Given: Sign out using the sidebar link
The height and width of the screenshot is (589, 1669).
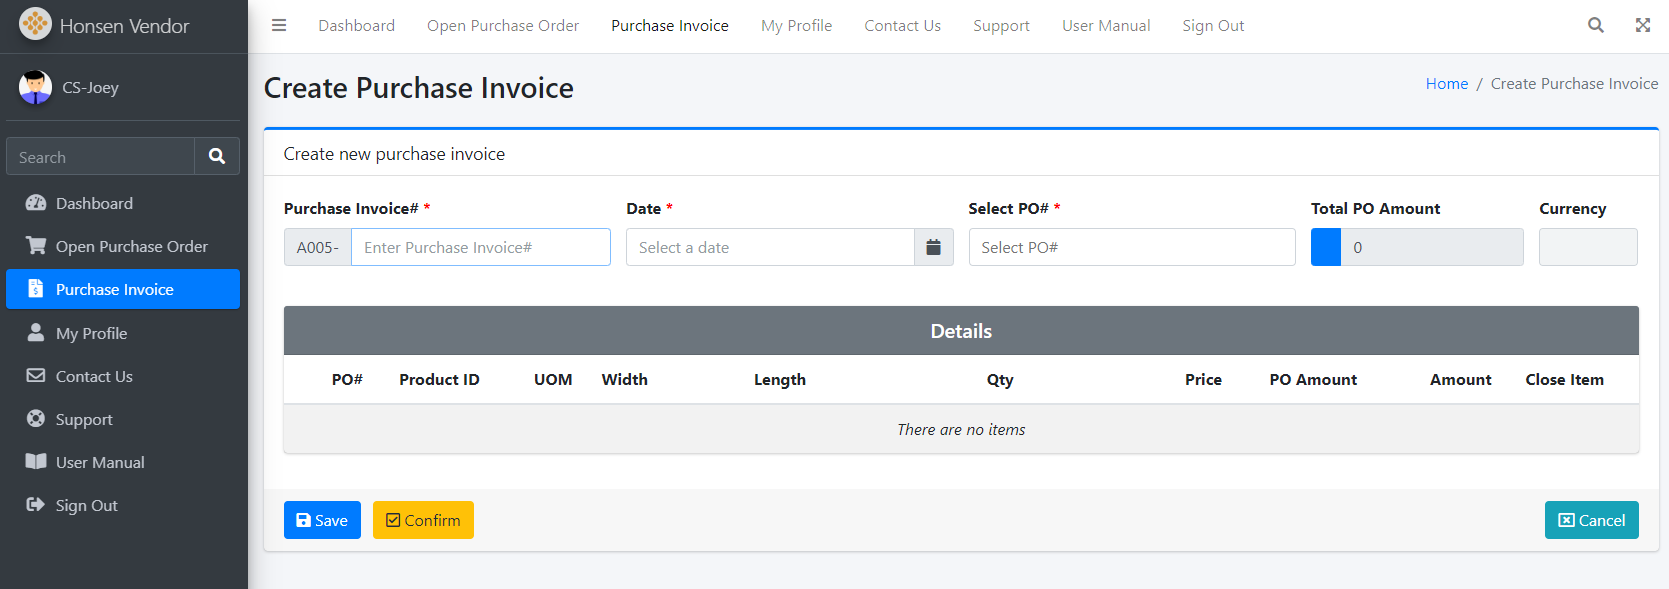Looking at the screenshot, I should click(86, 506).
